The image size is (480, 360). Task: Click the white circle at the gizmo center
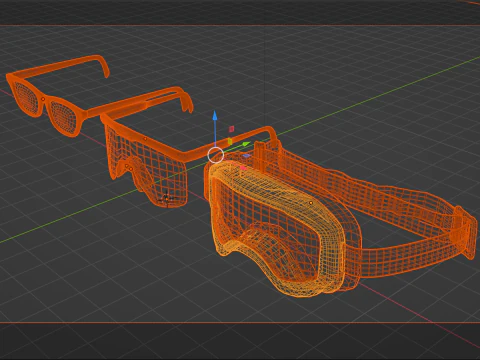[216, 155]
